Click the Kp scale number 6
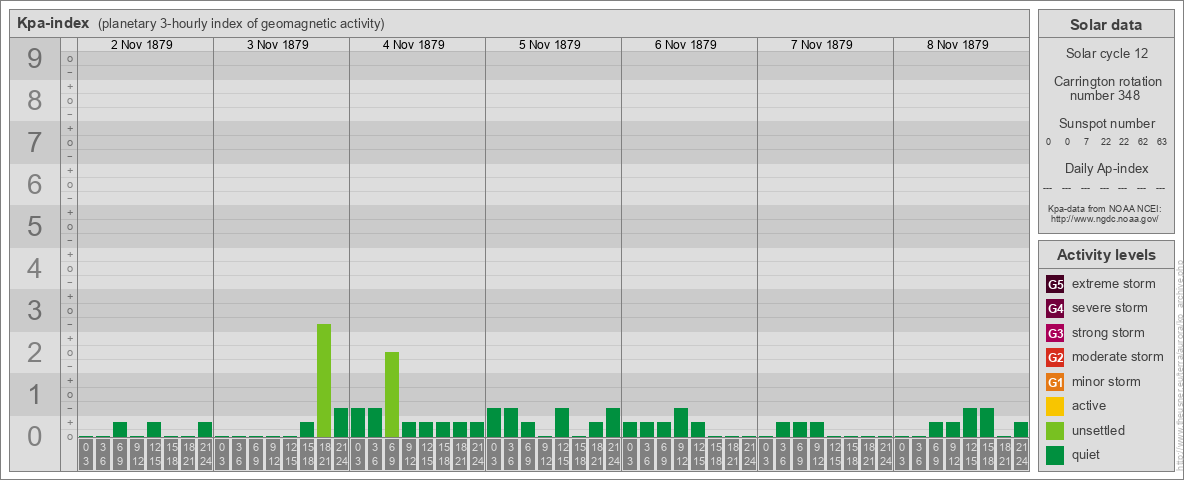 click(34, 185)
